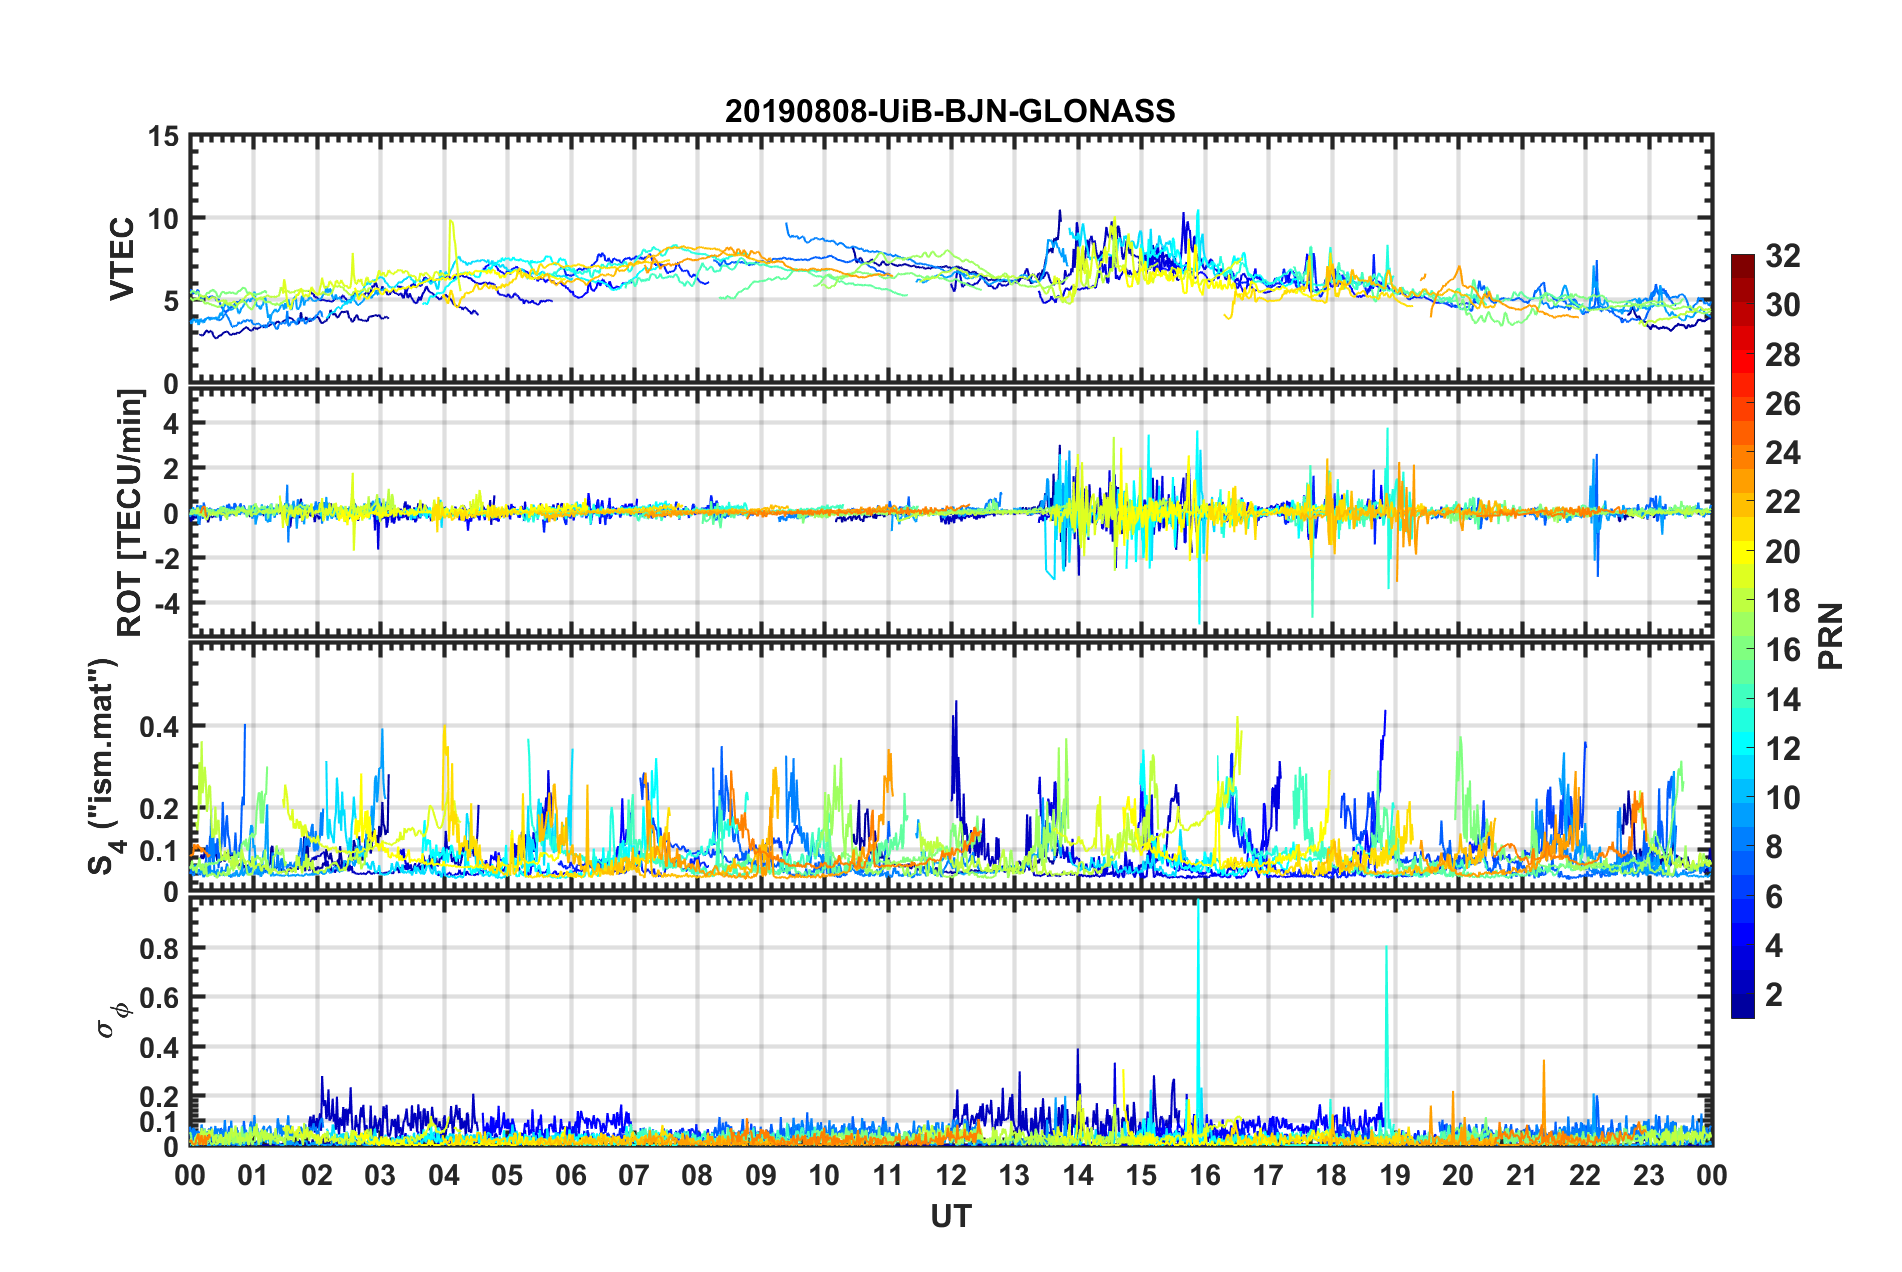Image resolution: width=1902 pixels, height=1272 pixels.
Task: Click colorbar tick value 2
Action: point(1774,995)
